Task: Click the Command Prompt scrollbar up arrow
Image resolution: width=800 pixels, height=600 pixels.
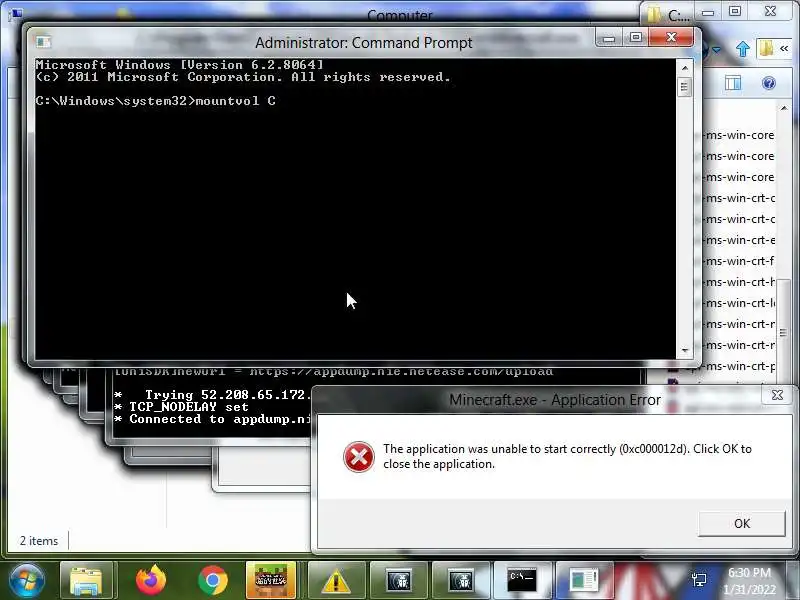Action: pyautogui.click(x=685, y=68)
